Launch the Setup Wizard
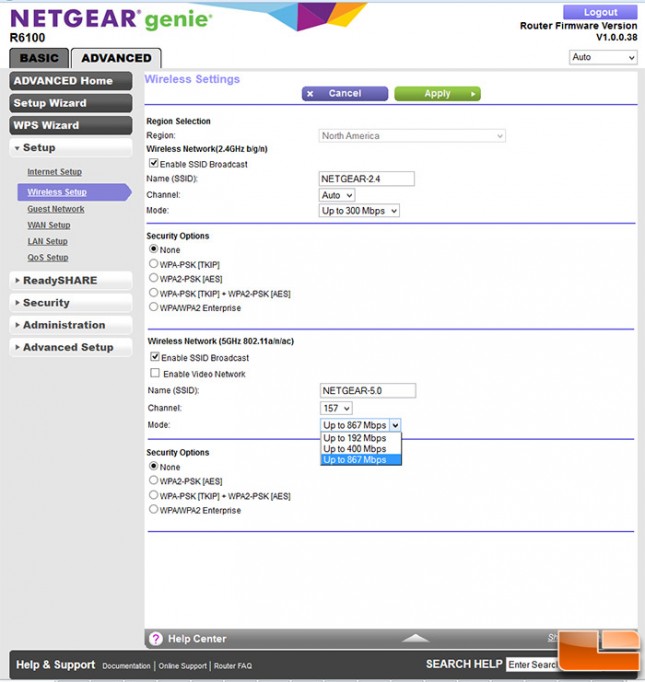The width and height of the screenshot is (645, 682). [x=70, y=103]
